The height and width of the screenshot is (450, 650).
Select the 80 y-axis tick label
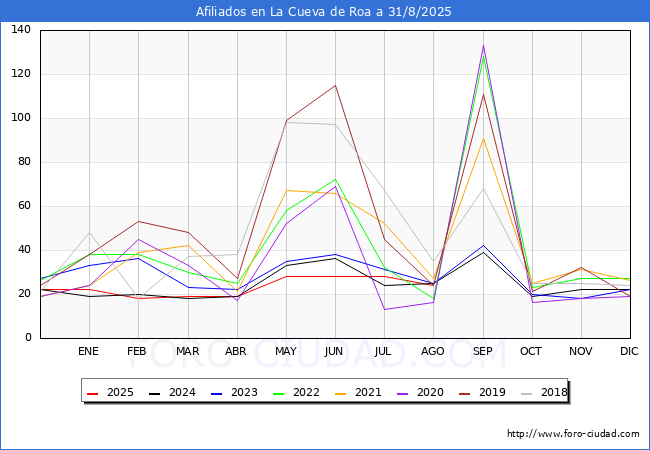point(24,162)
